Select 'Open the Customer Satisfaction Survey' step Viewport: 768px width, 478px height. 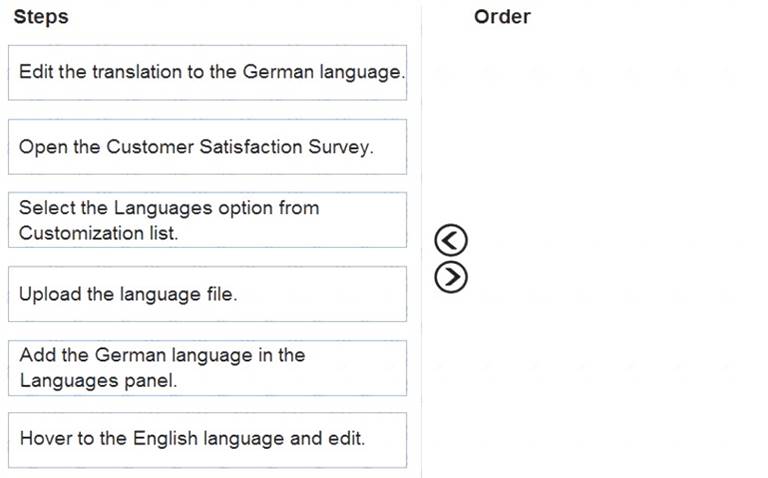point(207,147)
